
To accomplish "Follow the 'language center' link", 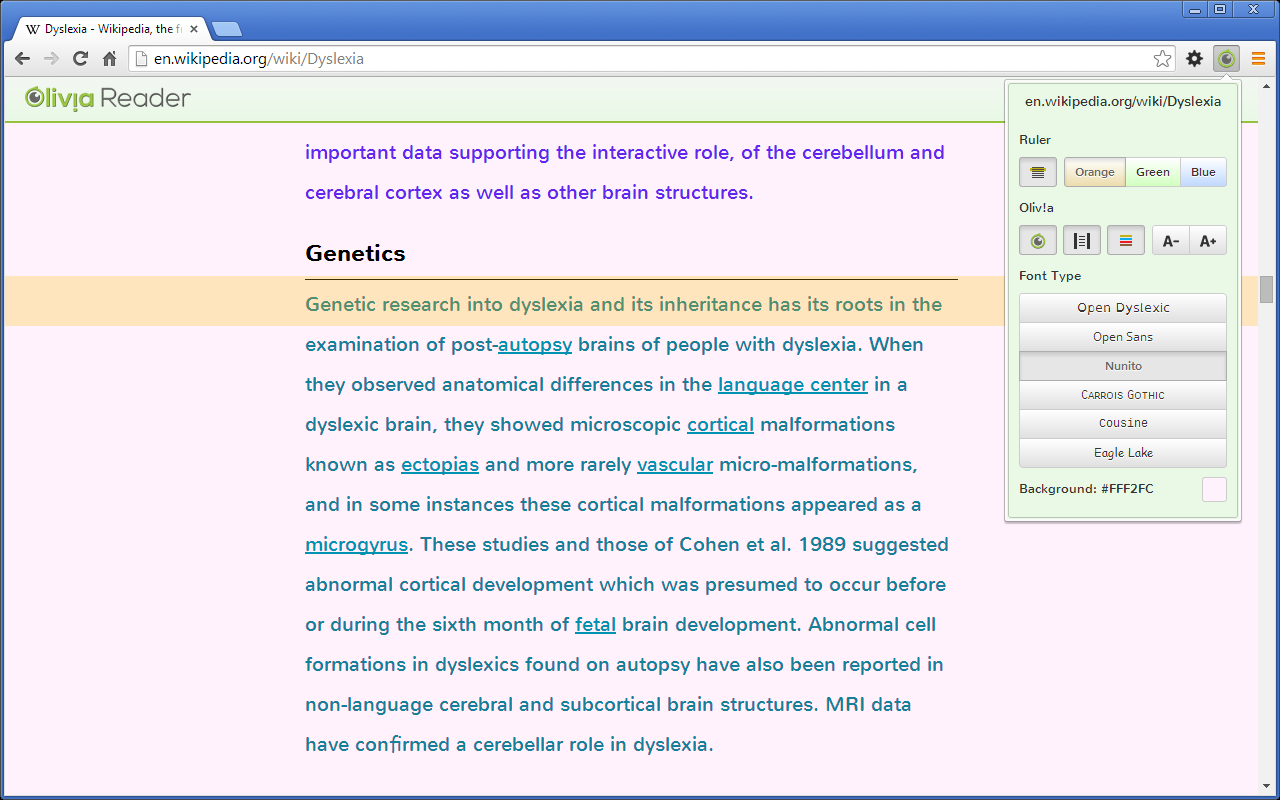I will [792, 385].
